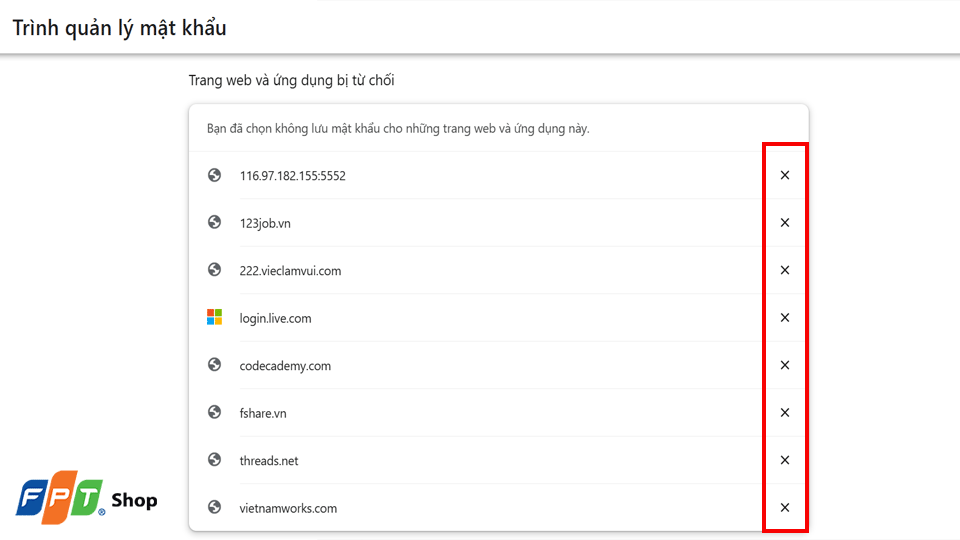
Task: Click the Trình quản lý mật khẩu title
Action: tap(119, 28)
